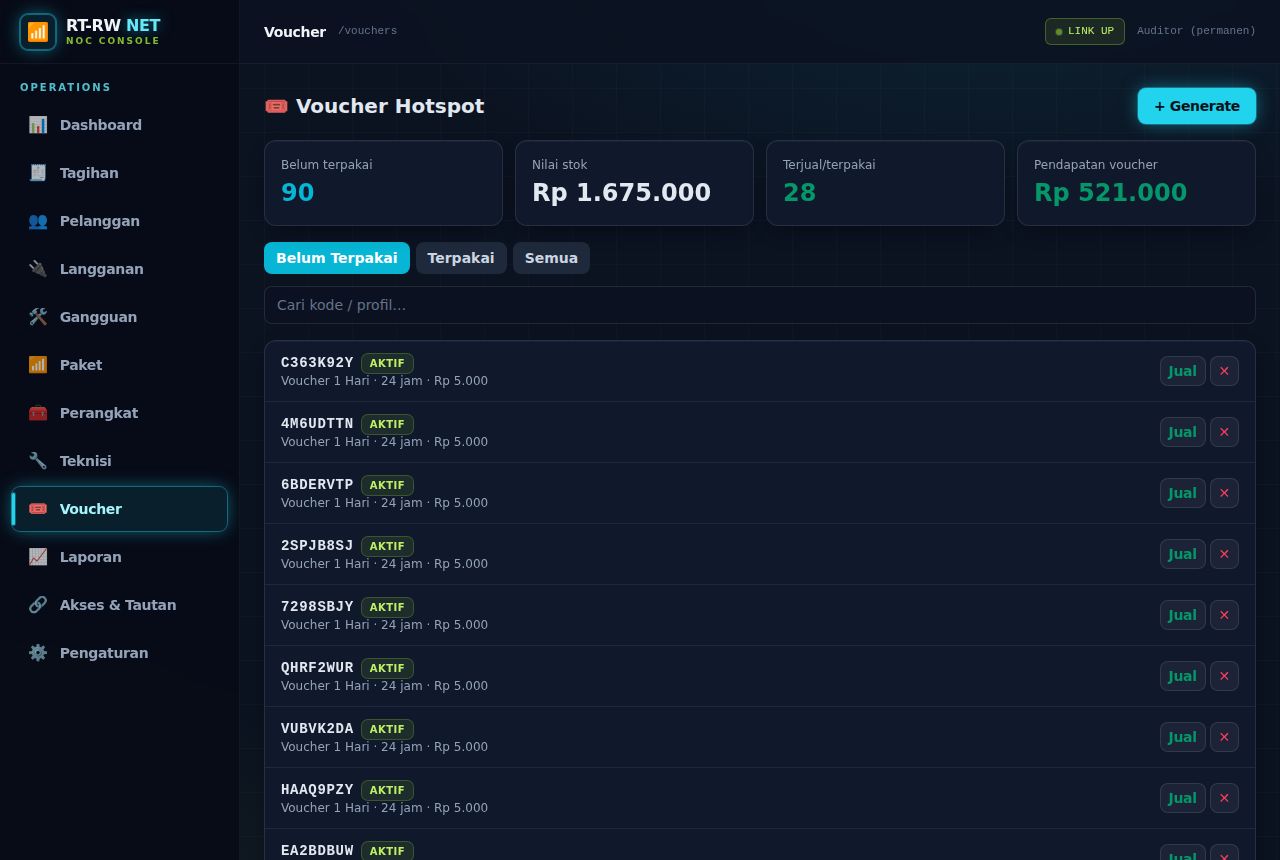Image resolution: width=1280 pixels, height=860 pixels.
Task: Click the Laporan chart icon
Action: pos(38,557)
